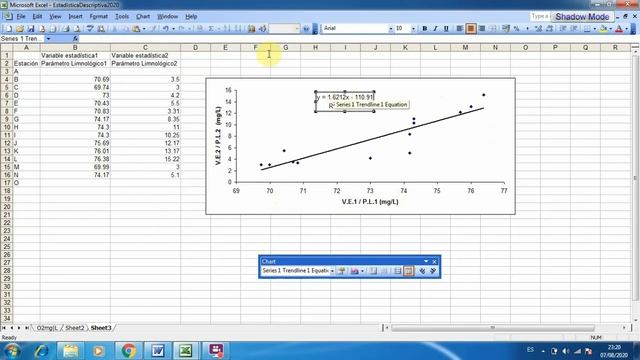Toggle Bold formatting
Viewport: 640px width, 360px height.
[424, 29]
